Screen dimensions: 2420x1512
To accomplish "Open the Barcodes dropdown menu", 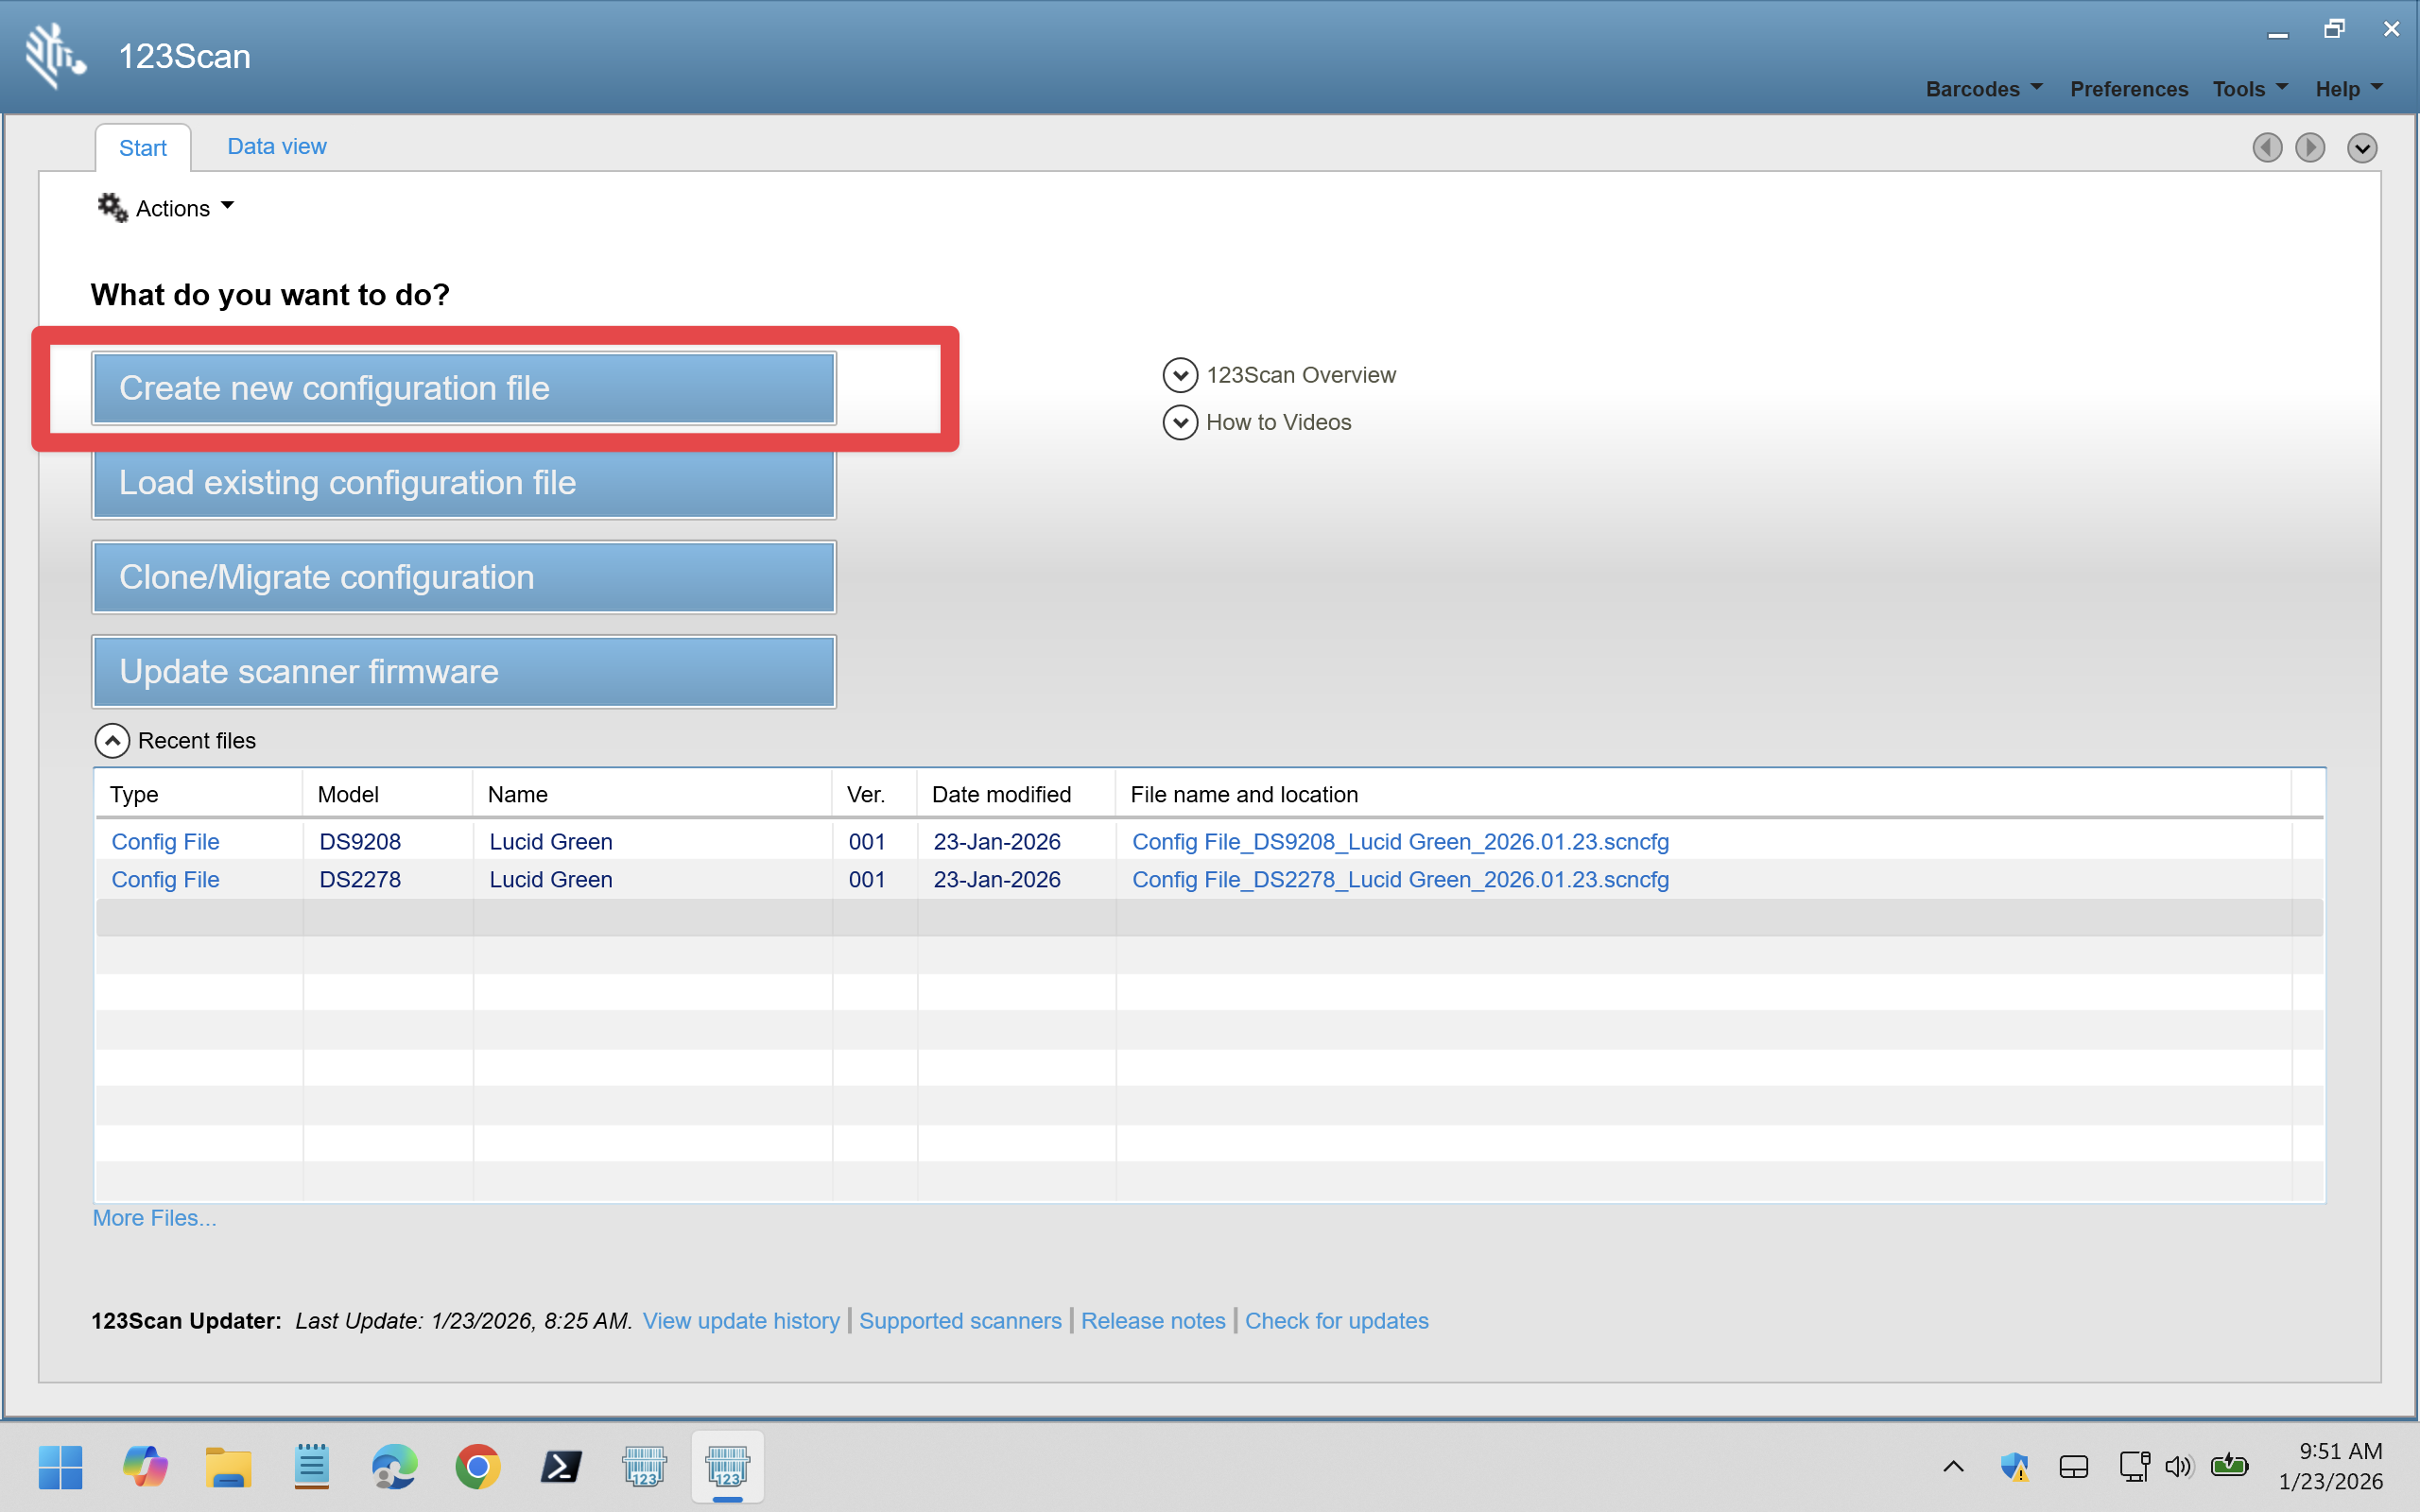I will (1983, 89).
